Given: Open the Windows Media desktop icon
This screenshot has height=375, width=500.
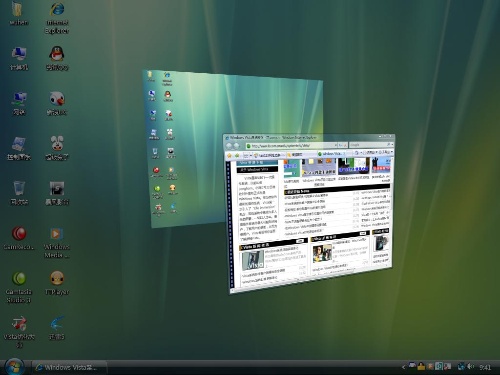Looking at the screenshot, I should (x=57, y=243).
